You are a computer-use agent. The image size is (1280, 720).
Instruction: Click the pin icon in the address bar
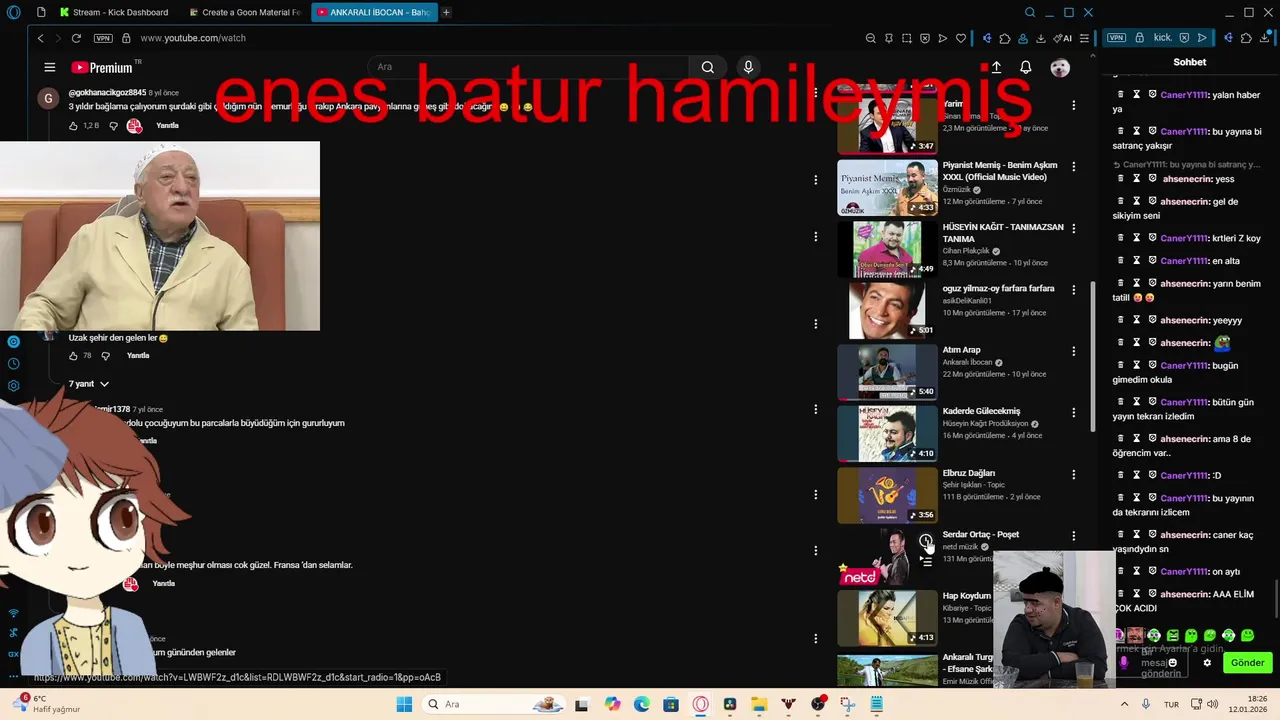click(x=889, y=38)
